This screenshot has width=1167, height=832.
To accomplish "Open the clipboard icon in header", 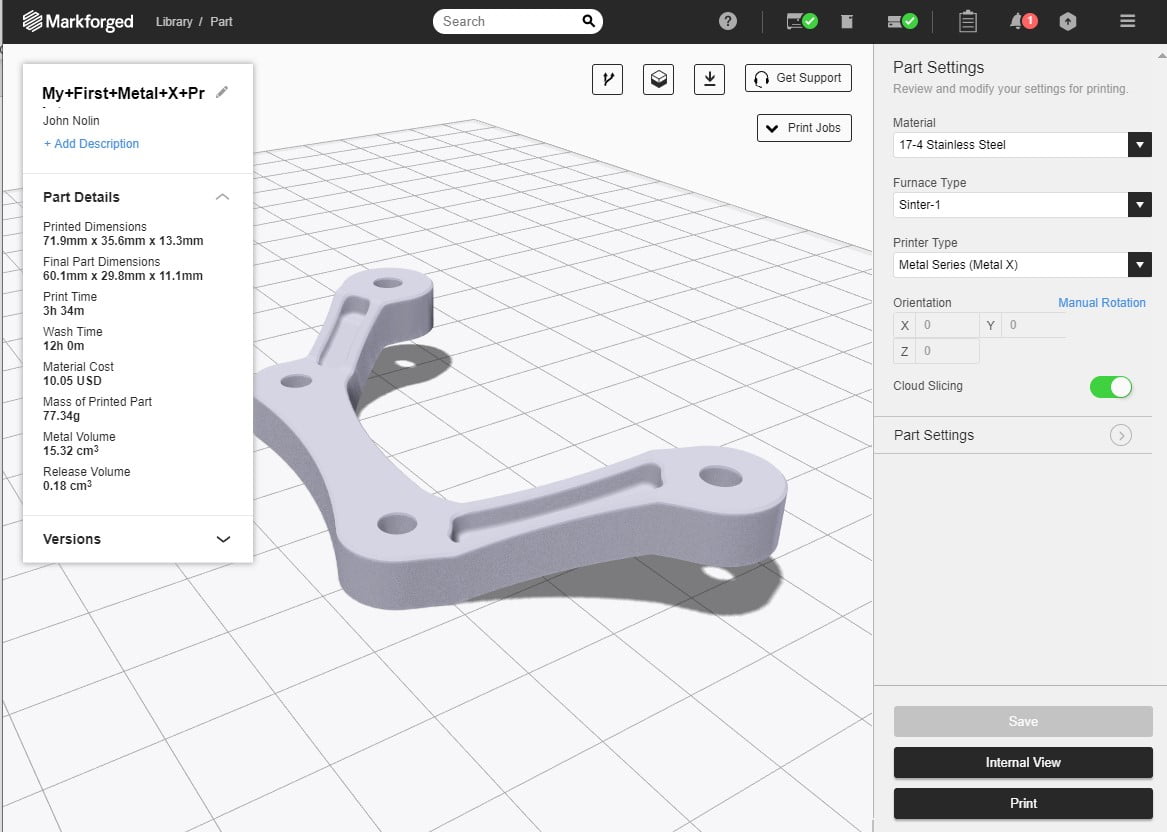I will tap(968, 22).
